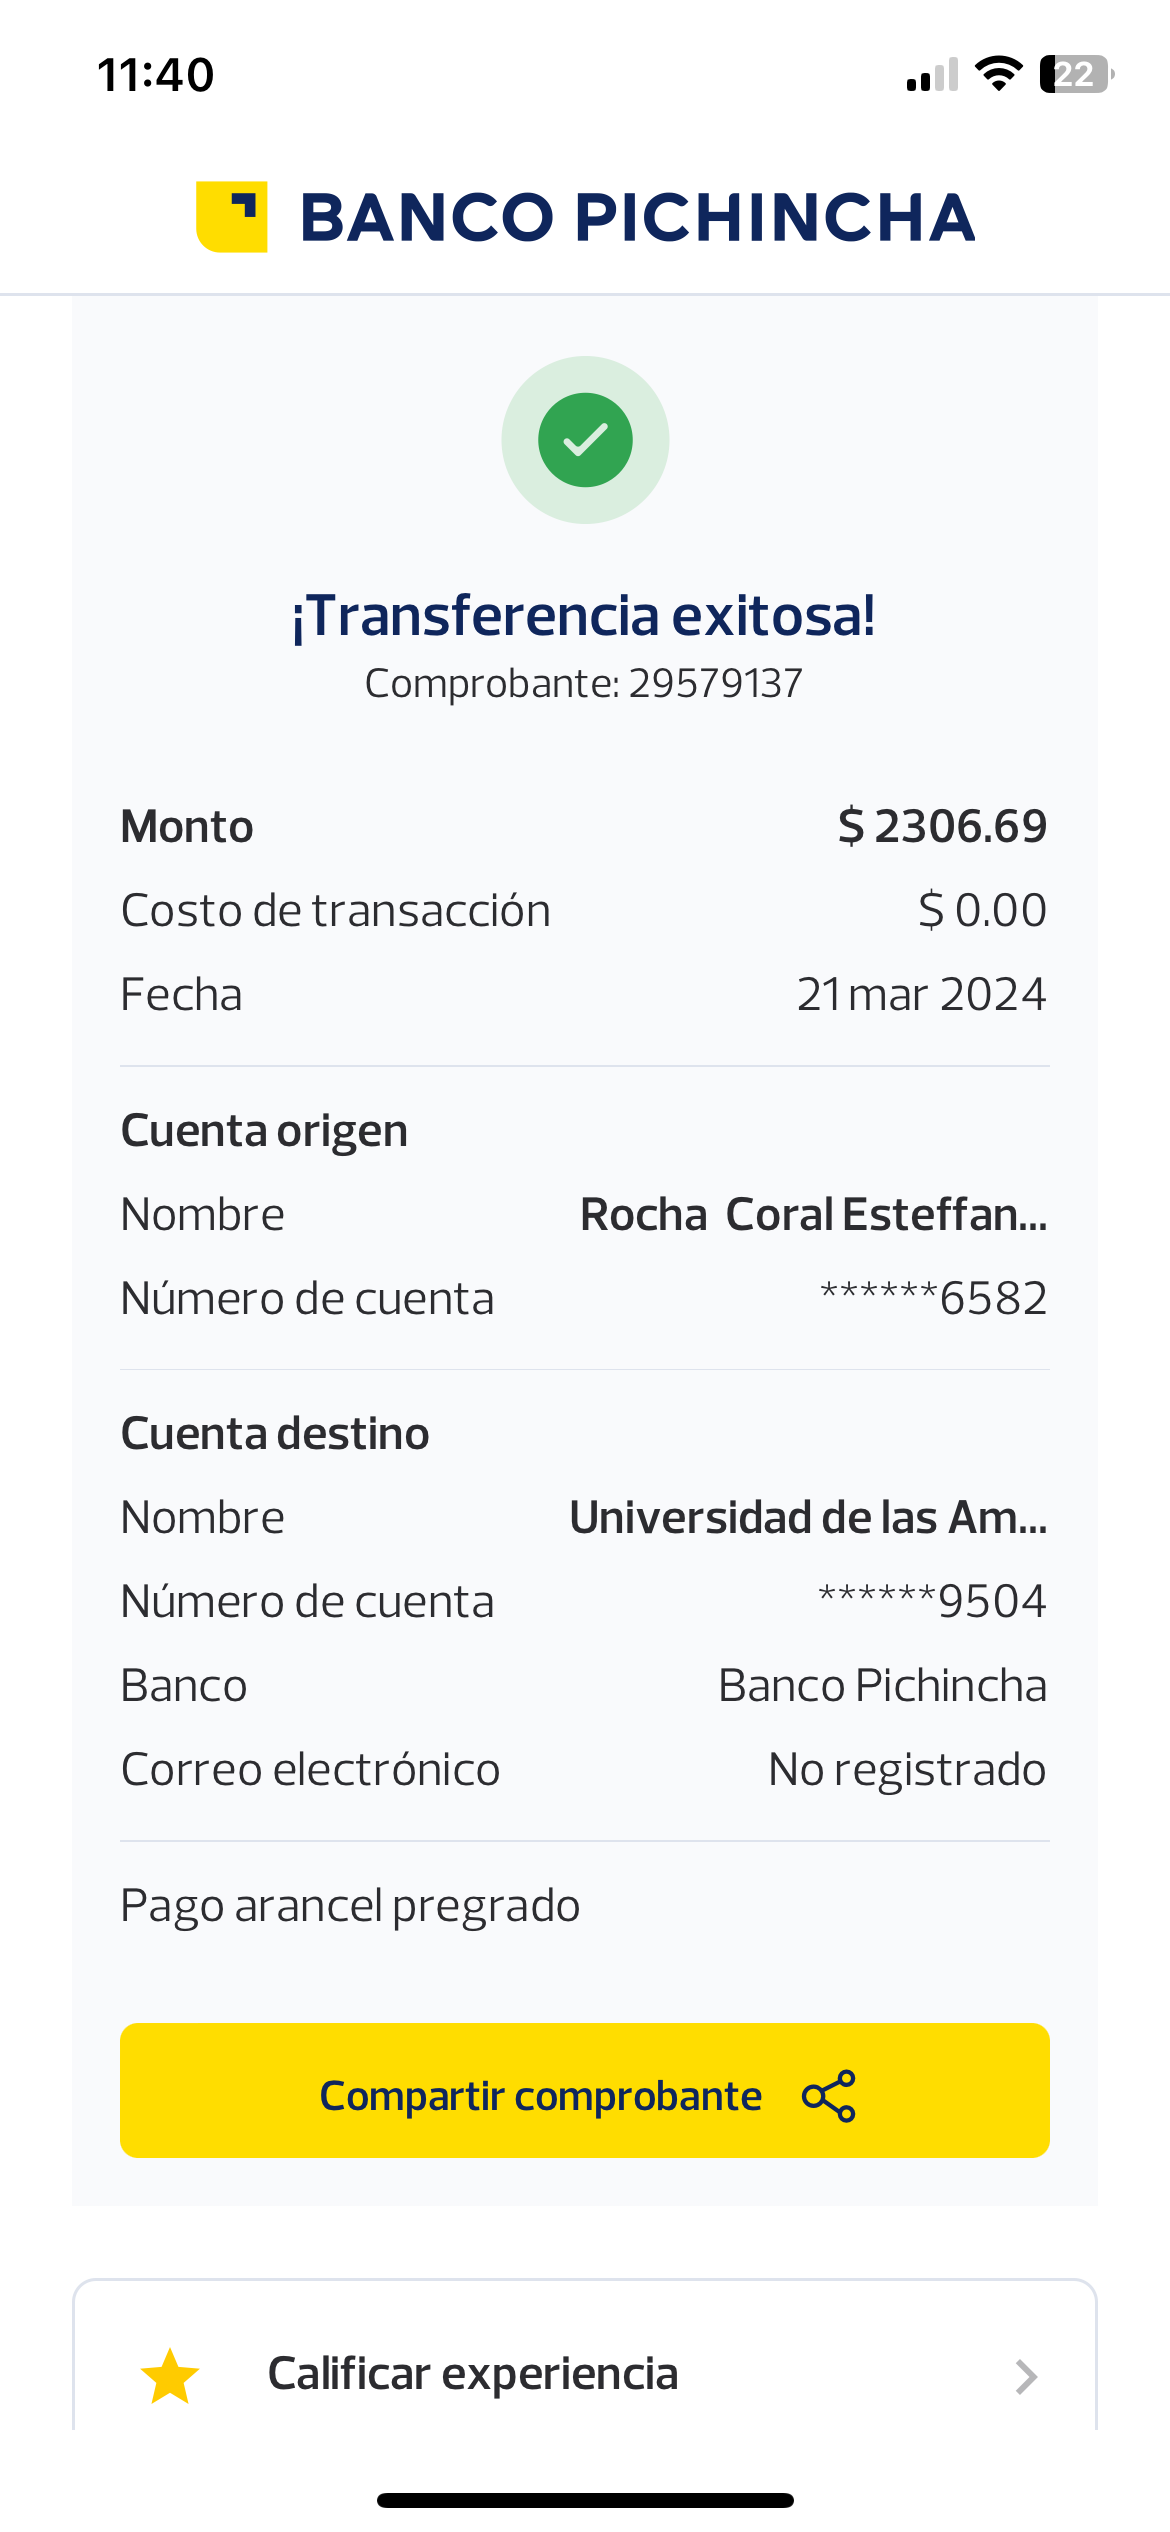Viewport: 1170px width, 2532px height.
Task: Tap the destination account number ending 9504
Action: [932, 1602]
